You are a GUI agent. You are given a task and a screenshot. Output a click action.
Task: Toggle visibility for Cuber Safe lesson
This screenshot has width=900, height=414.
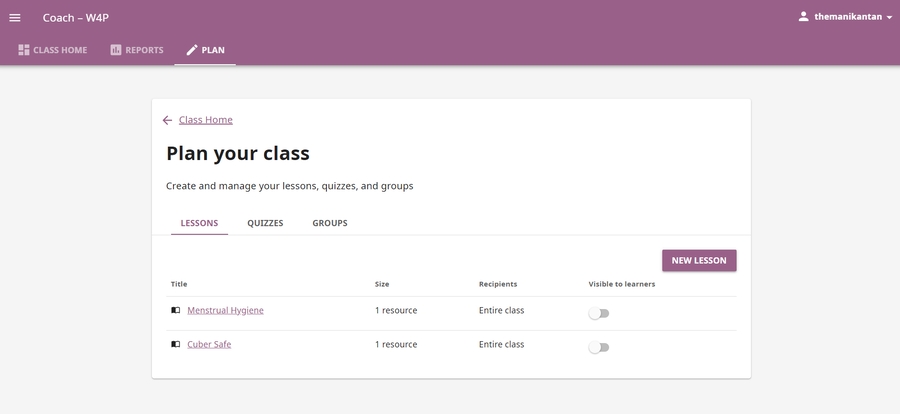click(598, 348)
